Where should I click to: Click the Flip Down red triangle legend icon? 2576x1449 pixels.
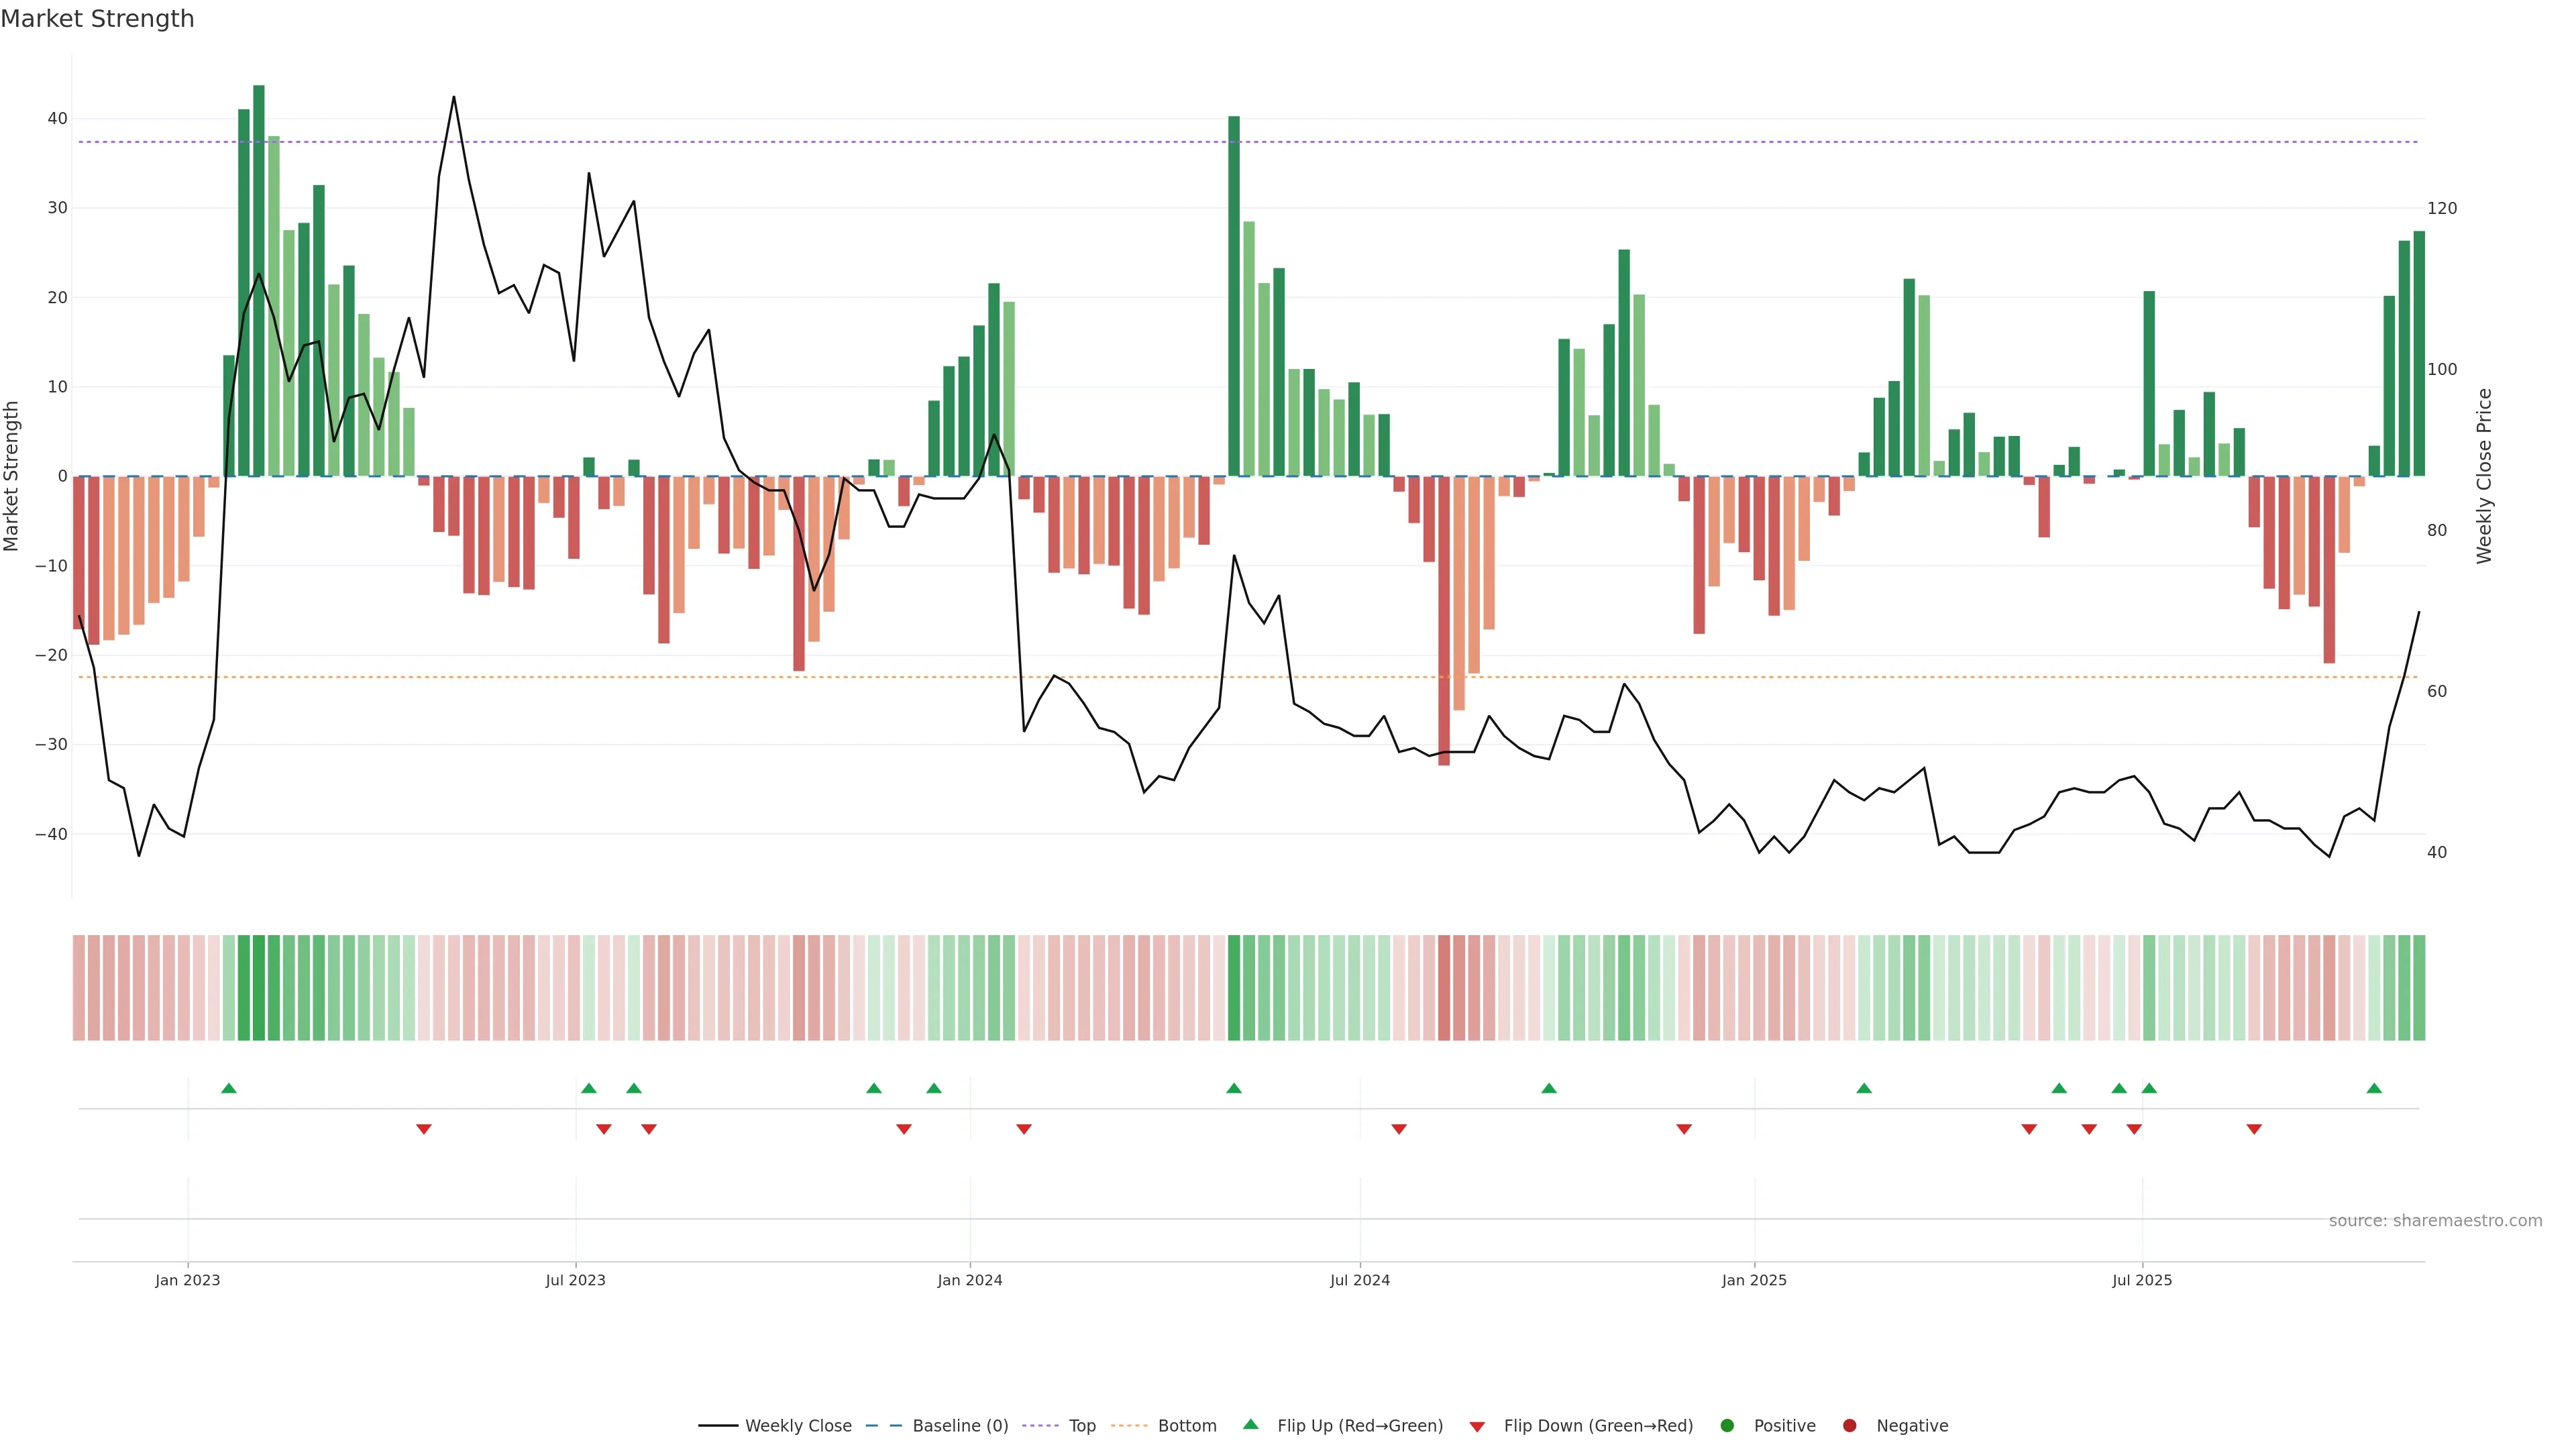point(1477,1426)
